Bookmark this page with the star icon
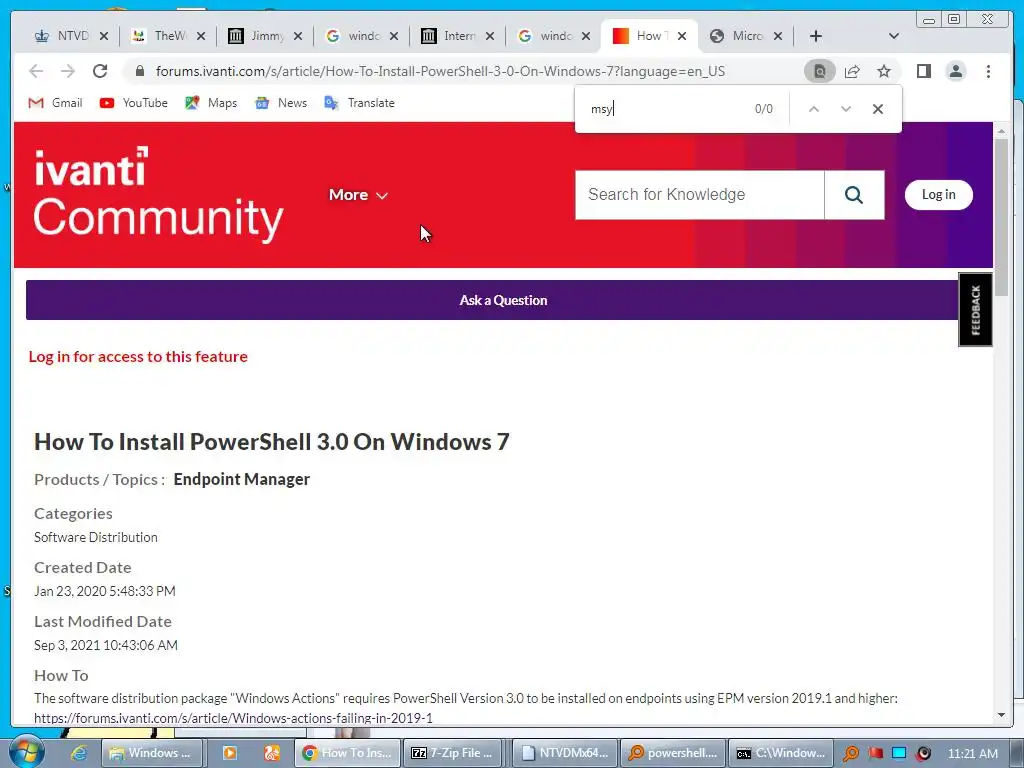The image size is (1024, 768). (x=884, y=71)
